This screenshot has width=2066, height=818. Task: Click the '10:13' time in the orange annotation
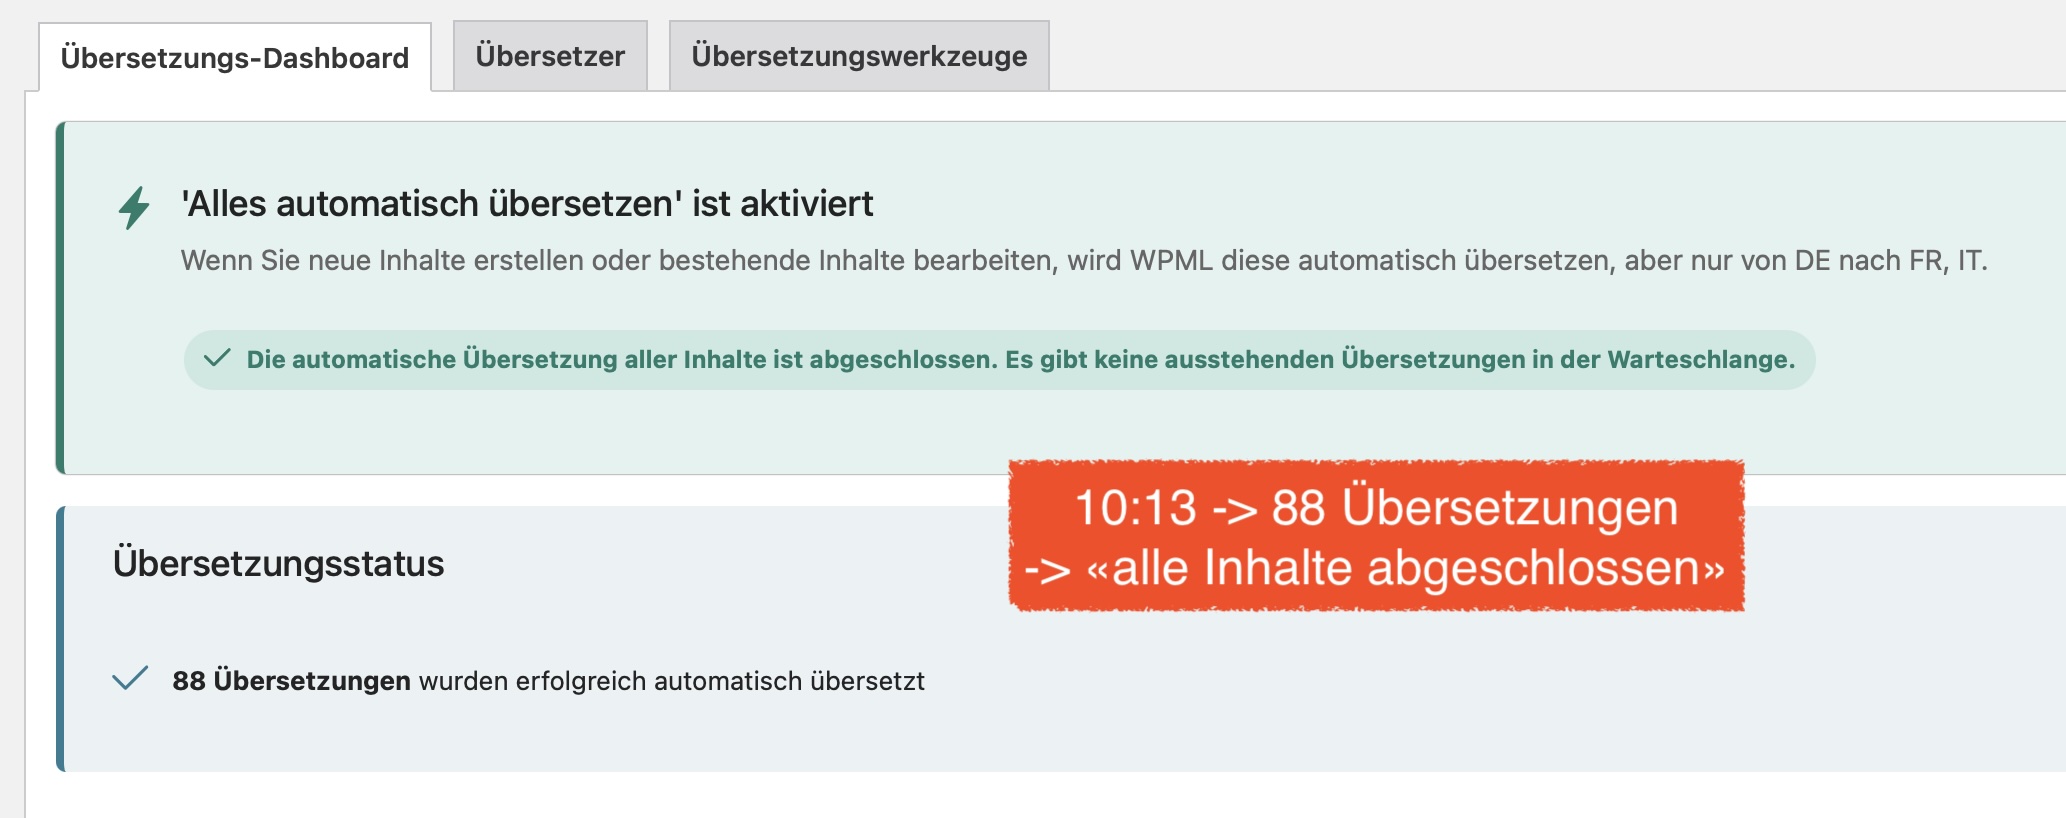pyautogui.click(x=1135, y=508)
